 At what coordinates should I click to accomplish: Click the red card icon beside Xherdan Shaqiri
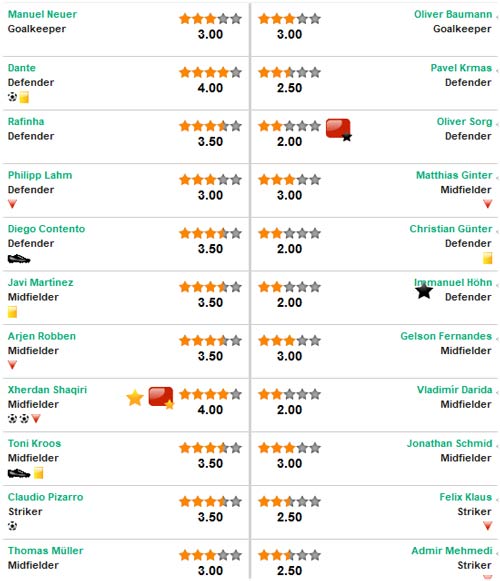(x=161, y=398)
